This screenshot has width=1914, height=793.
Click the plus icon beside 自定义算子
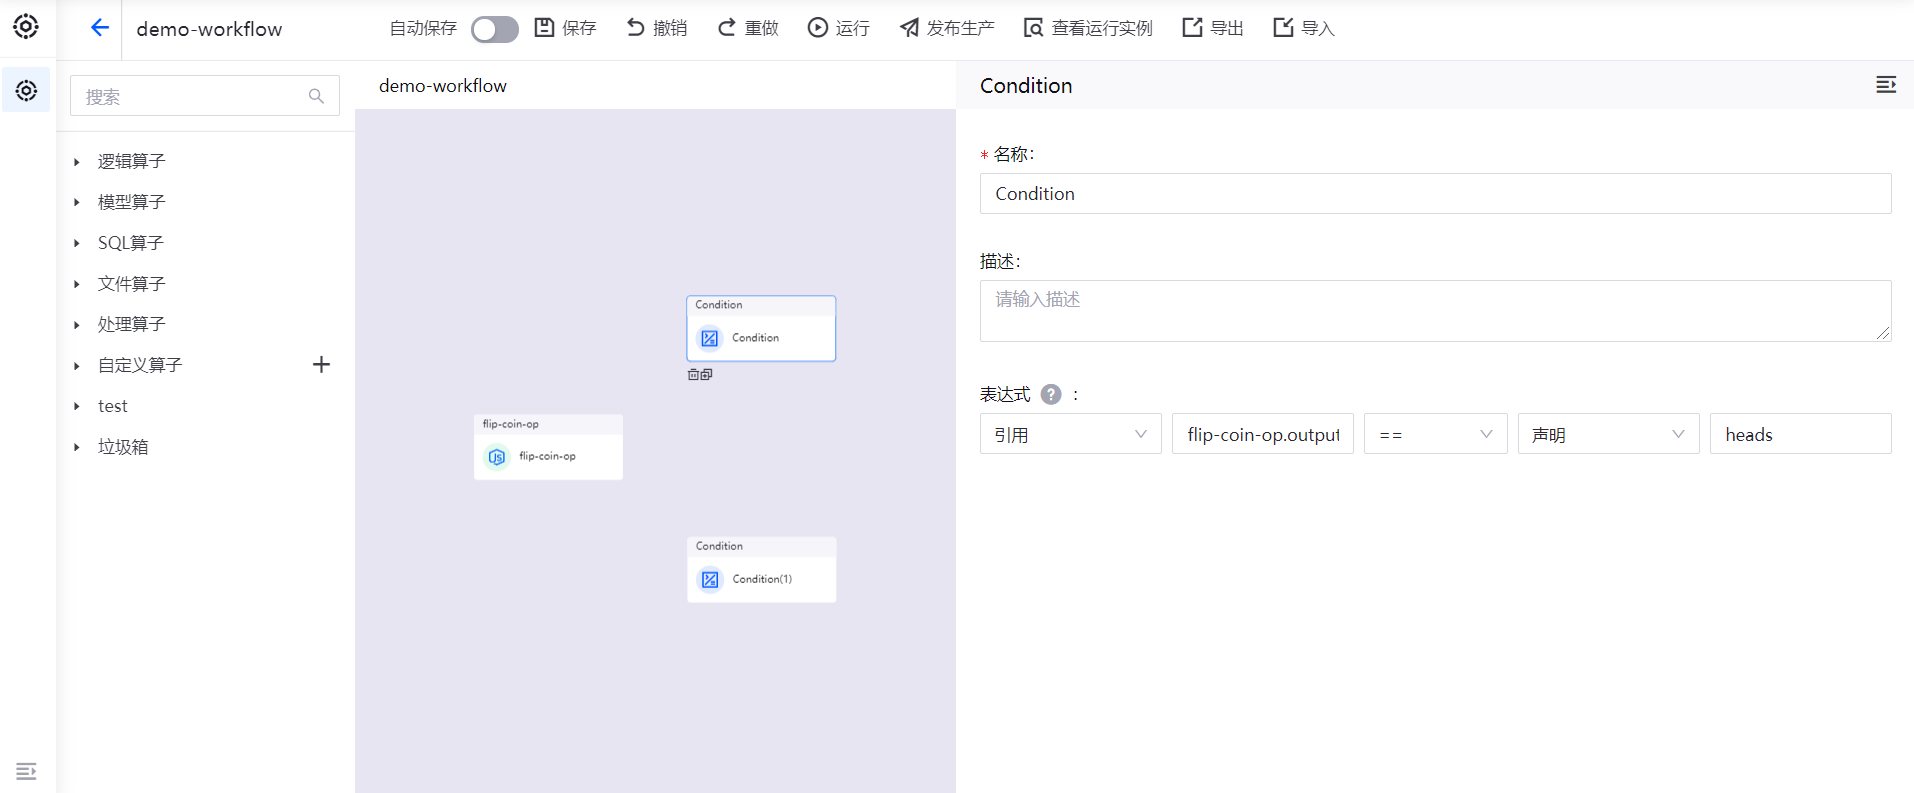(321, 365)
